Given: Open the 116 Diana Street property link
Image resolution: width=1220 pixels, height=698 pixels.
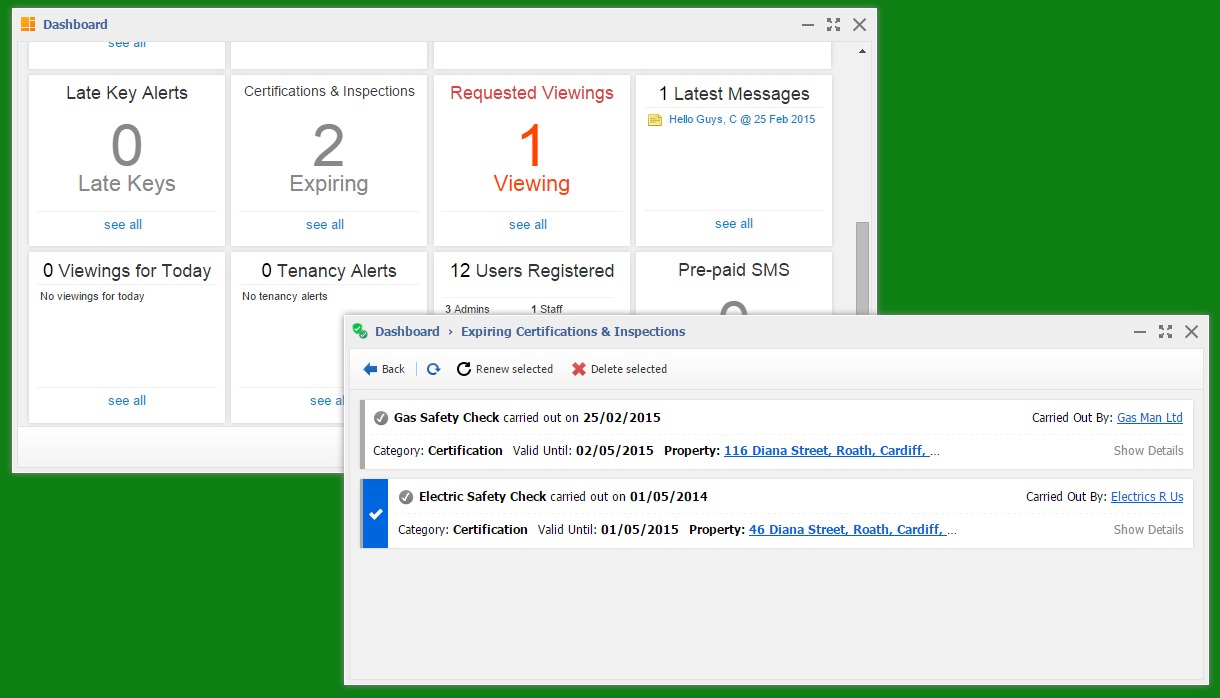Looking at the screenshot, I should pyautogui.click(x=825, y=451).
